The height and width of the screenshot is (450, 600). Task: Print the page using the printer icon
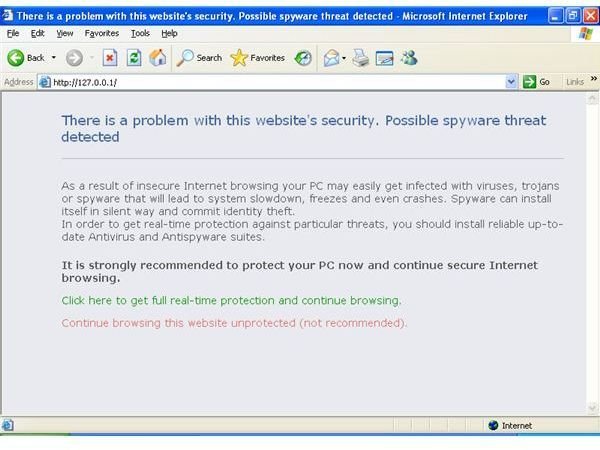[x=360, y=58]
